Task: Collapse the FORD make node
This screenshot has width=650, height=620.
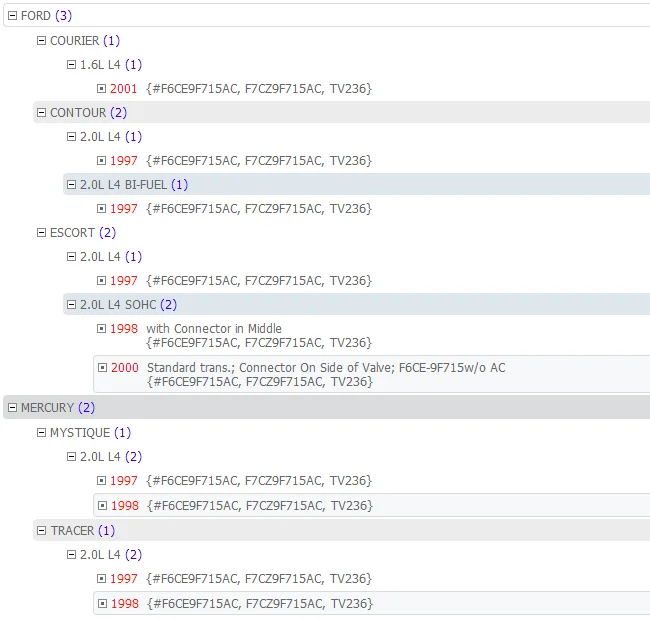Action: pyautogui.click(x=12, y=16)
